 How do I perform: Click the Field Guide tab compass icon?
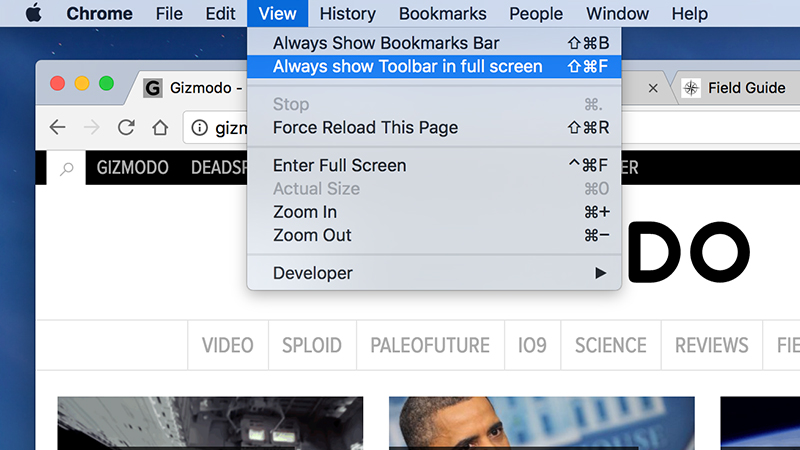691,88
